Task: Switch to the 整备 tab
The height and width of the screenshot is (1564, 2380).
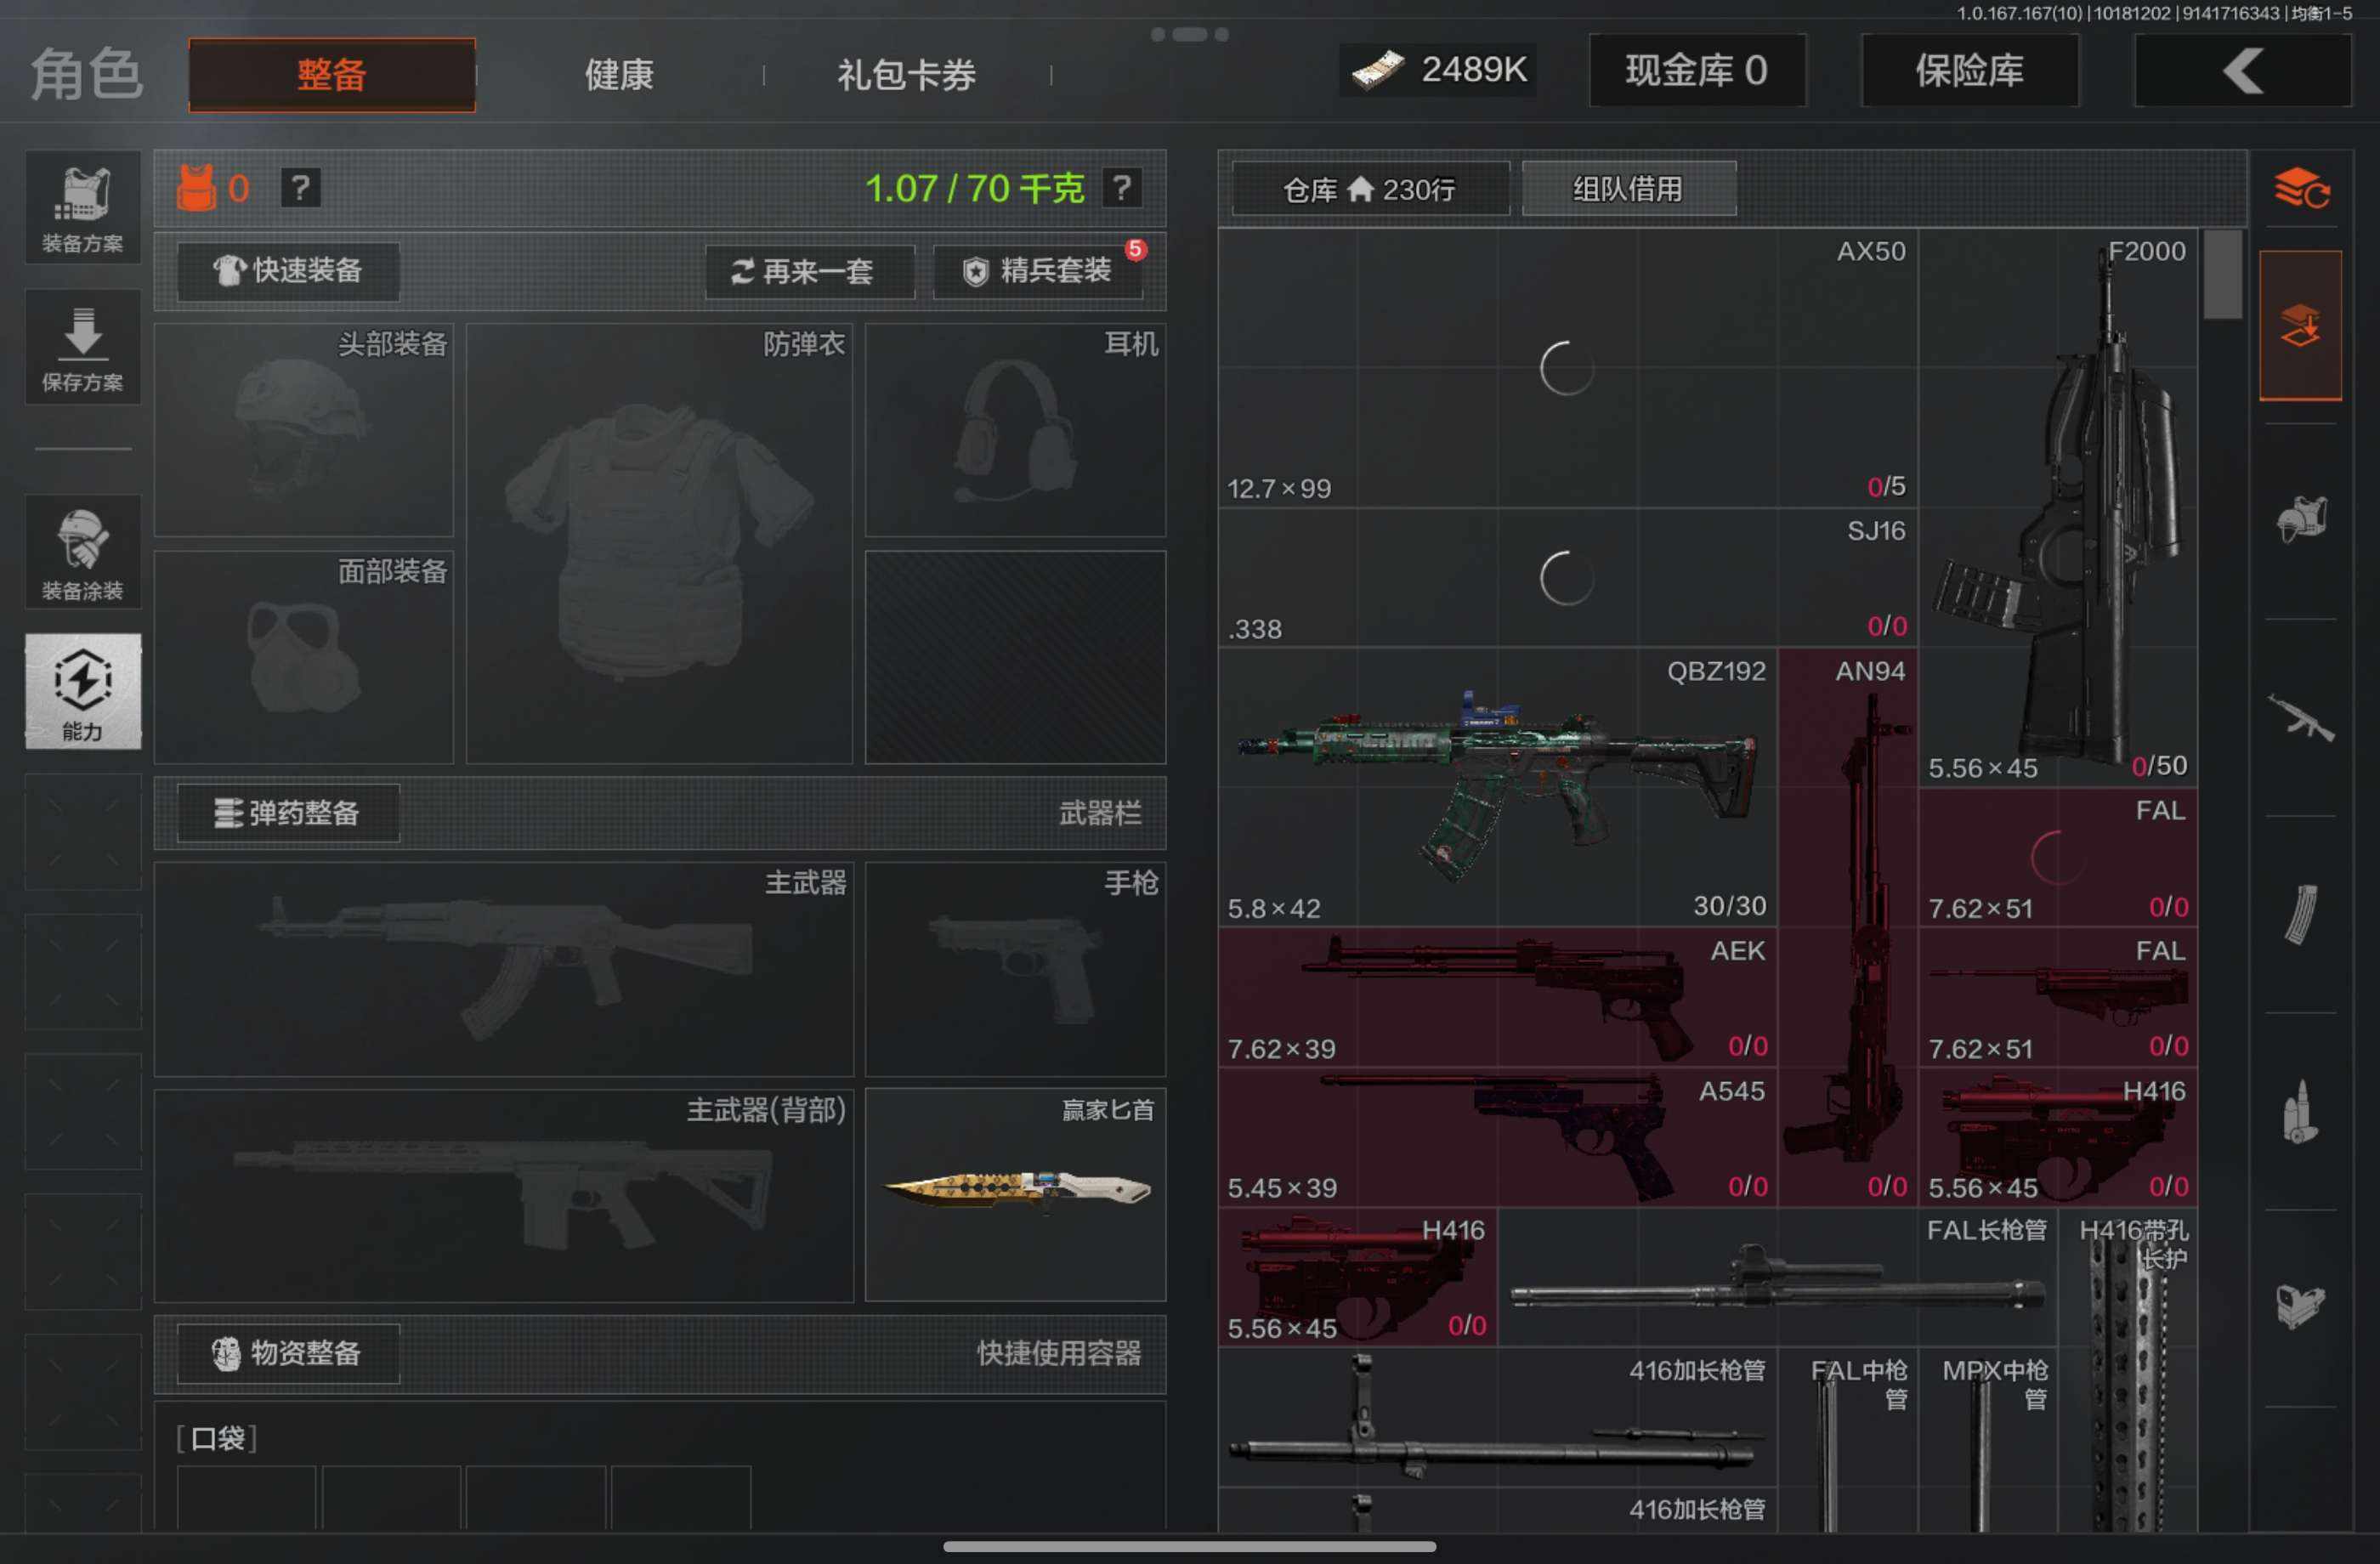Action: pyautogui.click(x=332, y=75)
